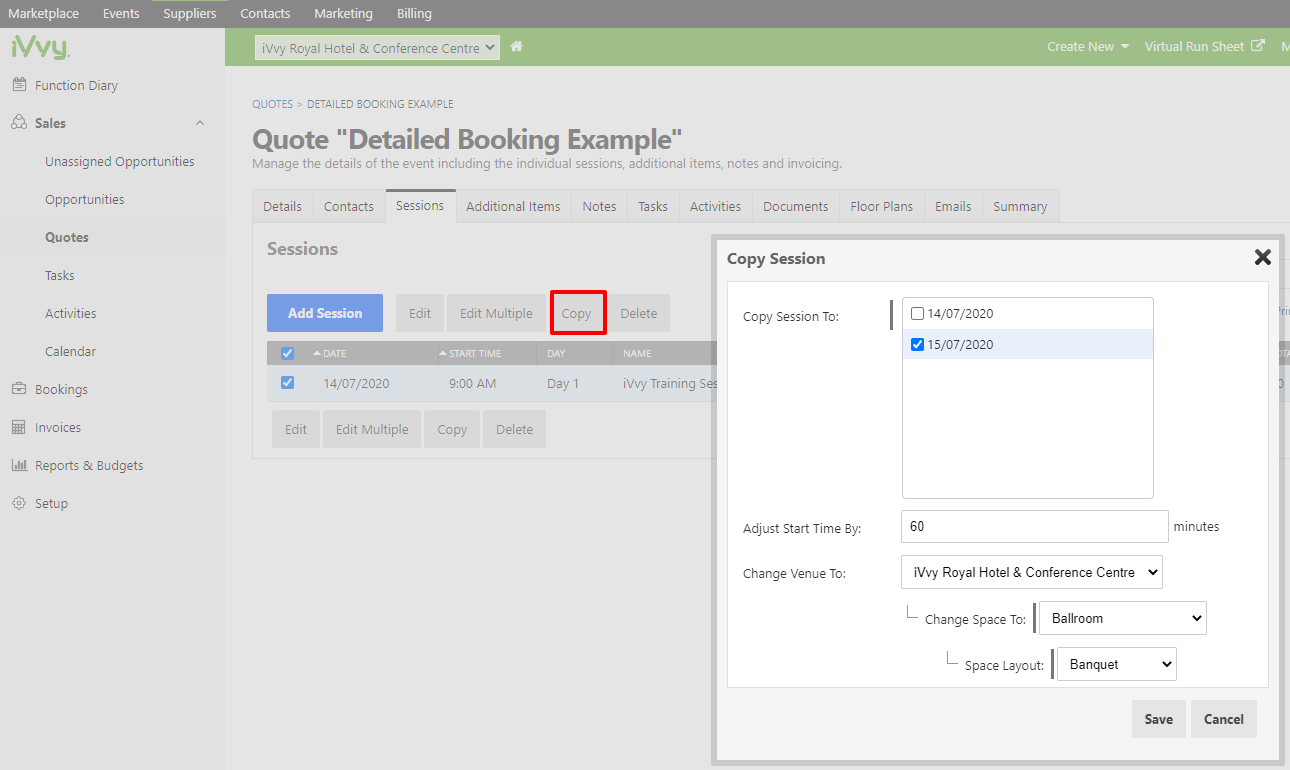Switch to the Documents tab
The width and height of the screenshot is (1290, 770).
796,206
